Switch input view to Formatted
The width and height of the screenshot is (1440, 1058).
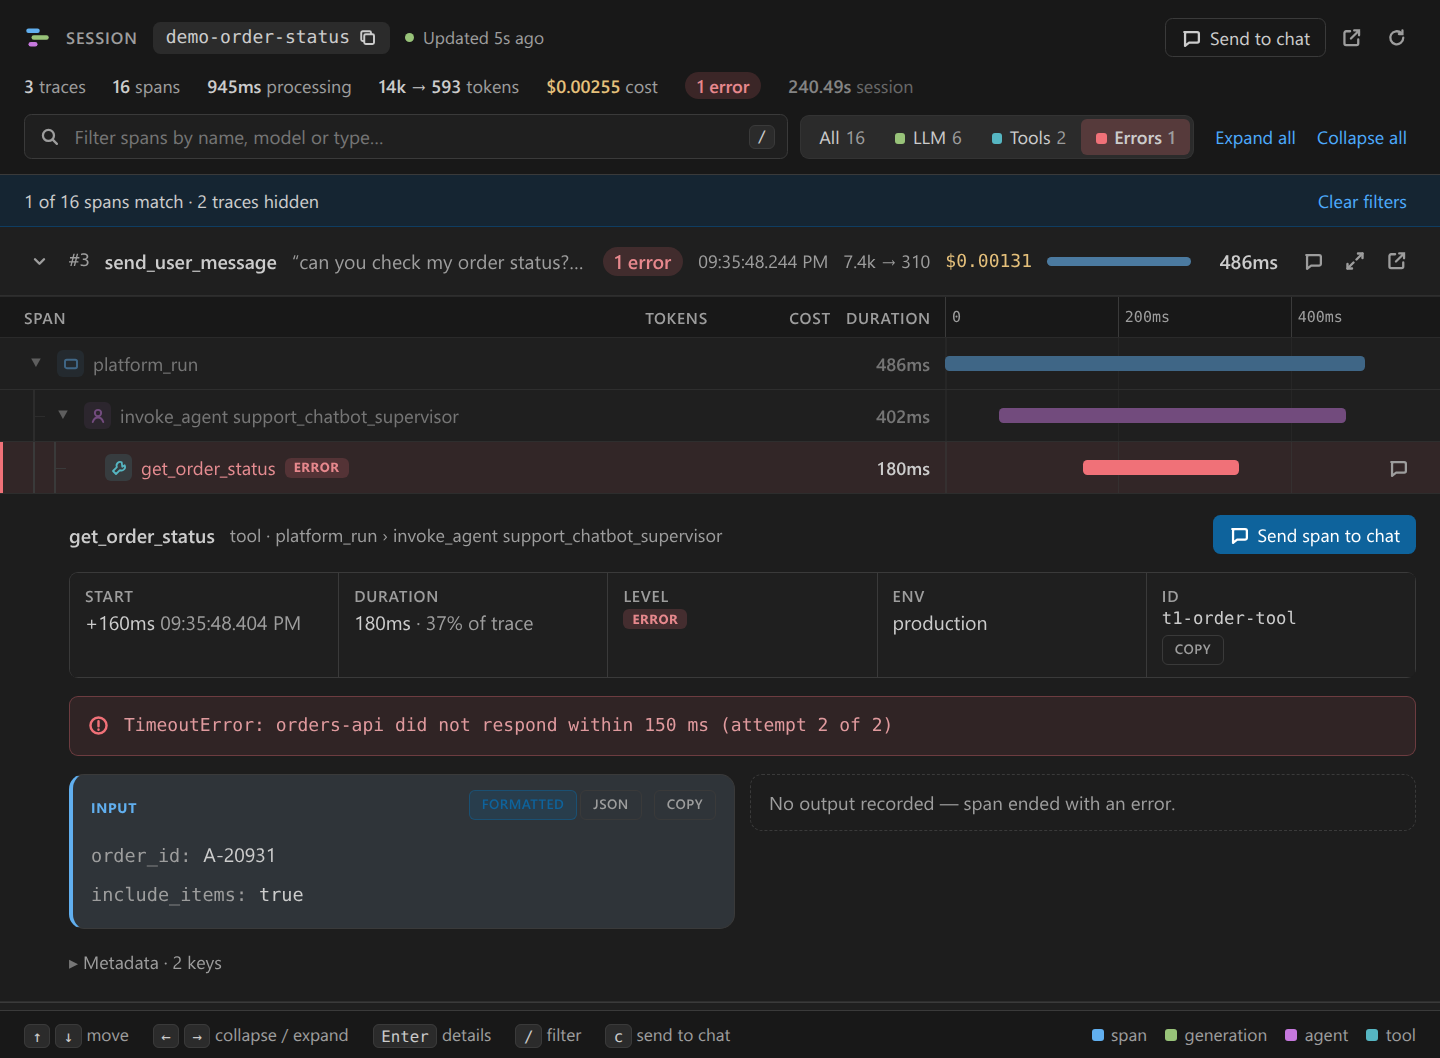click(523, 805)
